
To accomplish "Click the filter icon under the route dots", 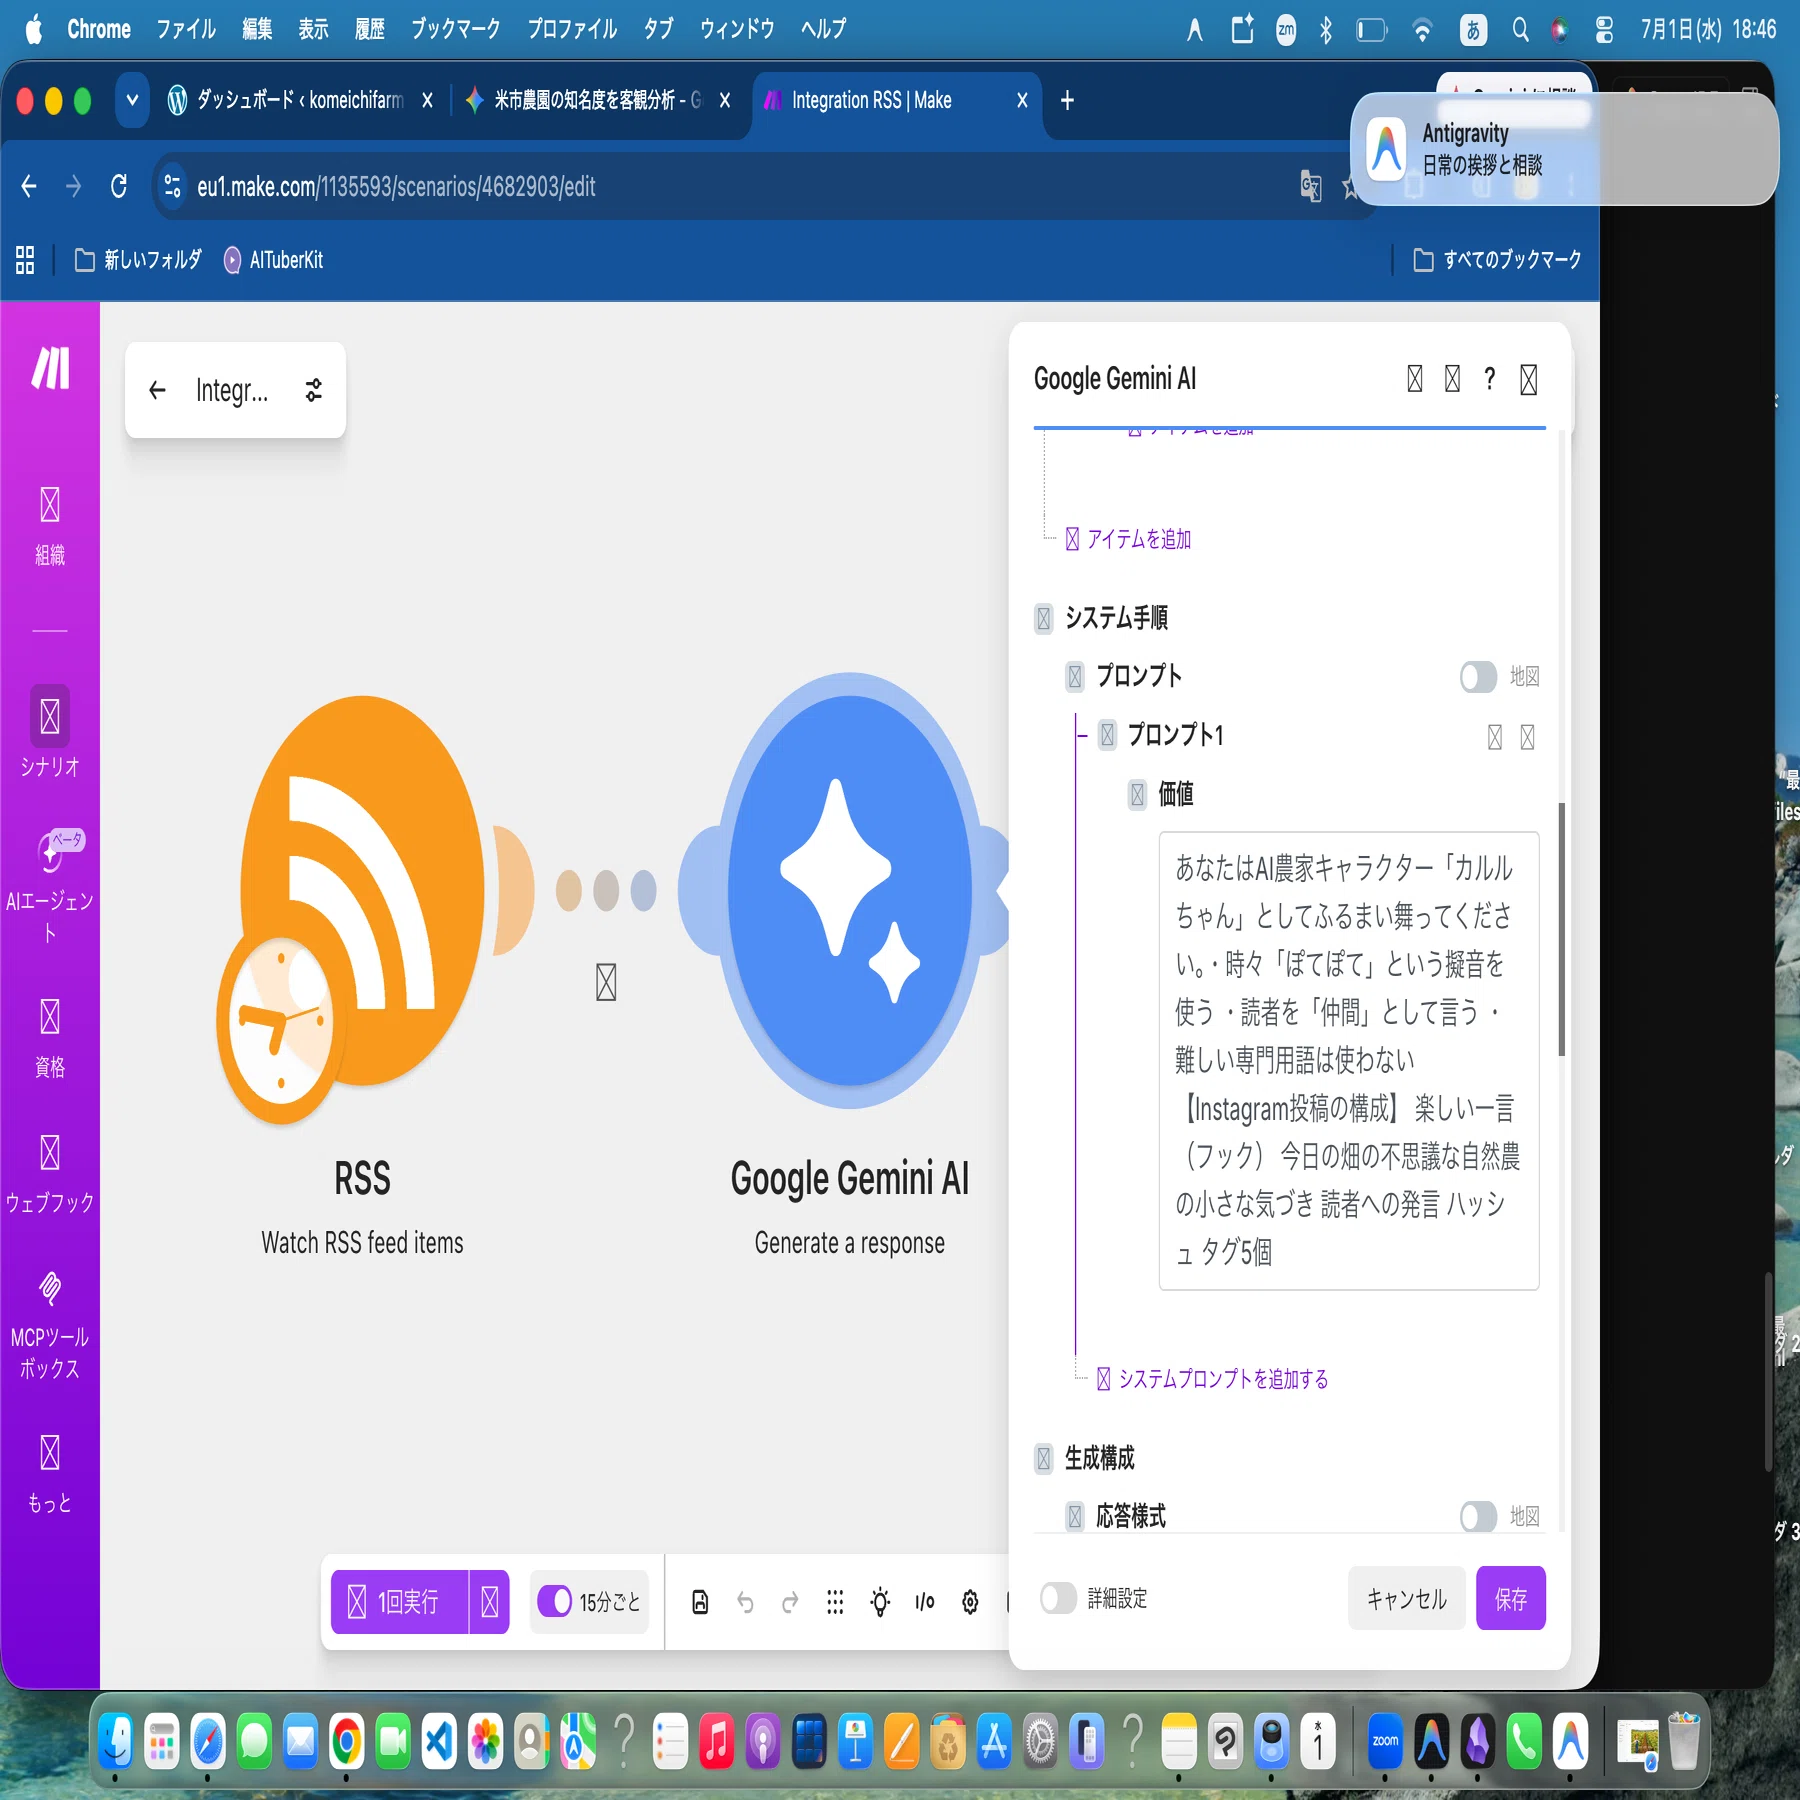I will point(606,982).
